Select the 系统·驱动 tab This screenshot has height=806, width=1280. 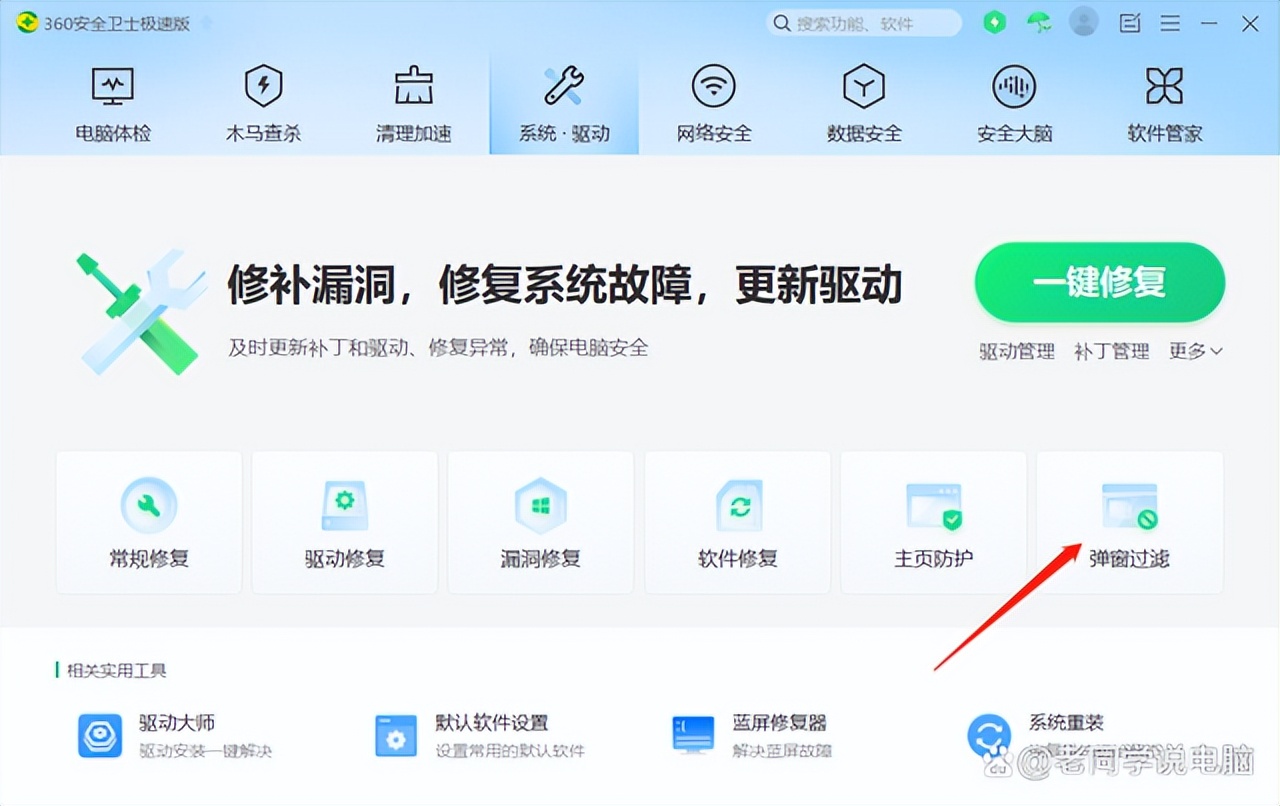pyautogui.click(x=564, y=104)
